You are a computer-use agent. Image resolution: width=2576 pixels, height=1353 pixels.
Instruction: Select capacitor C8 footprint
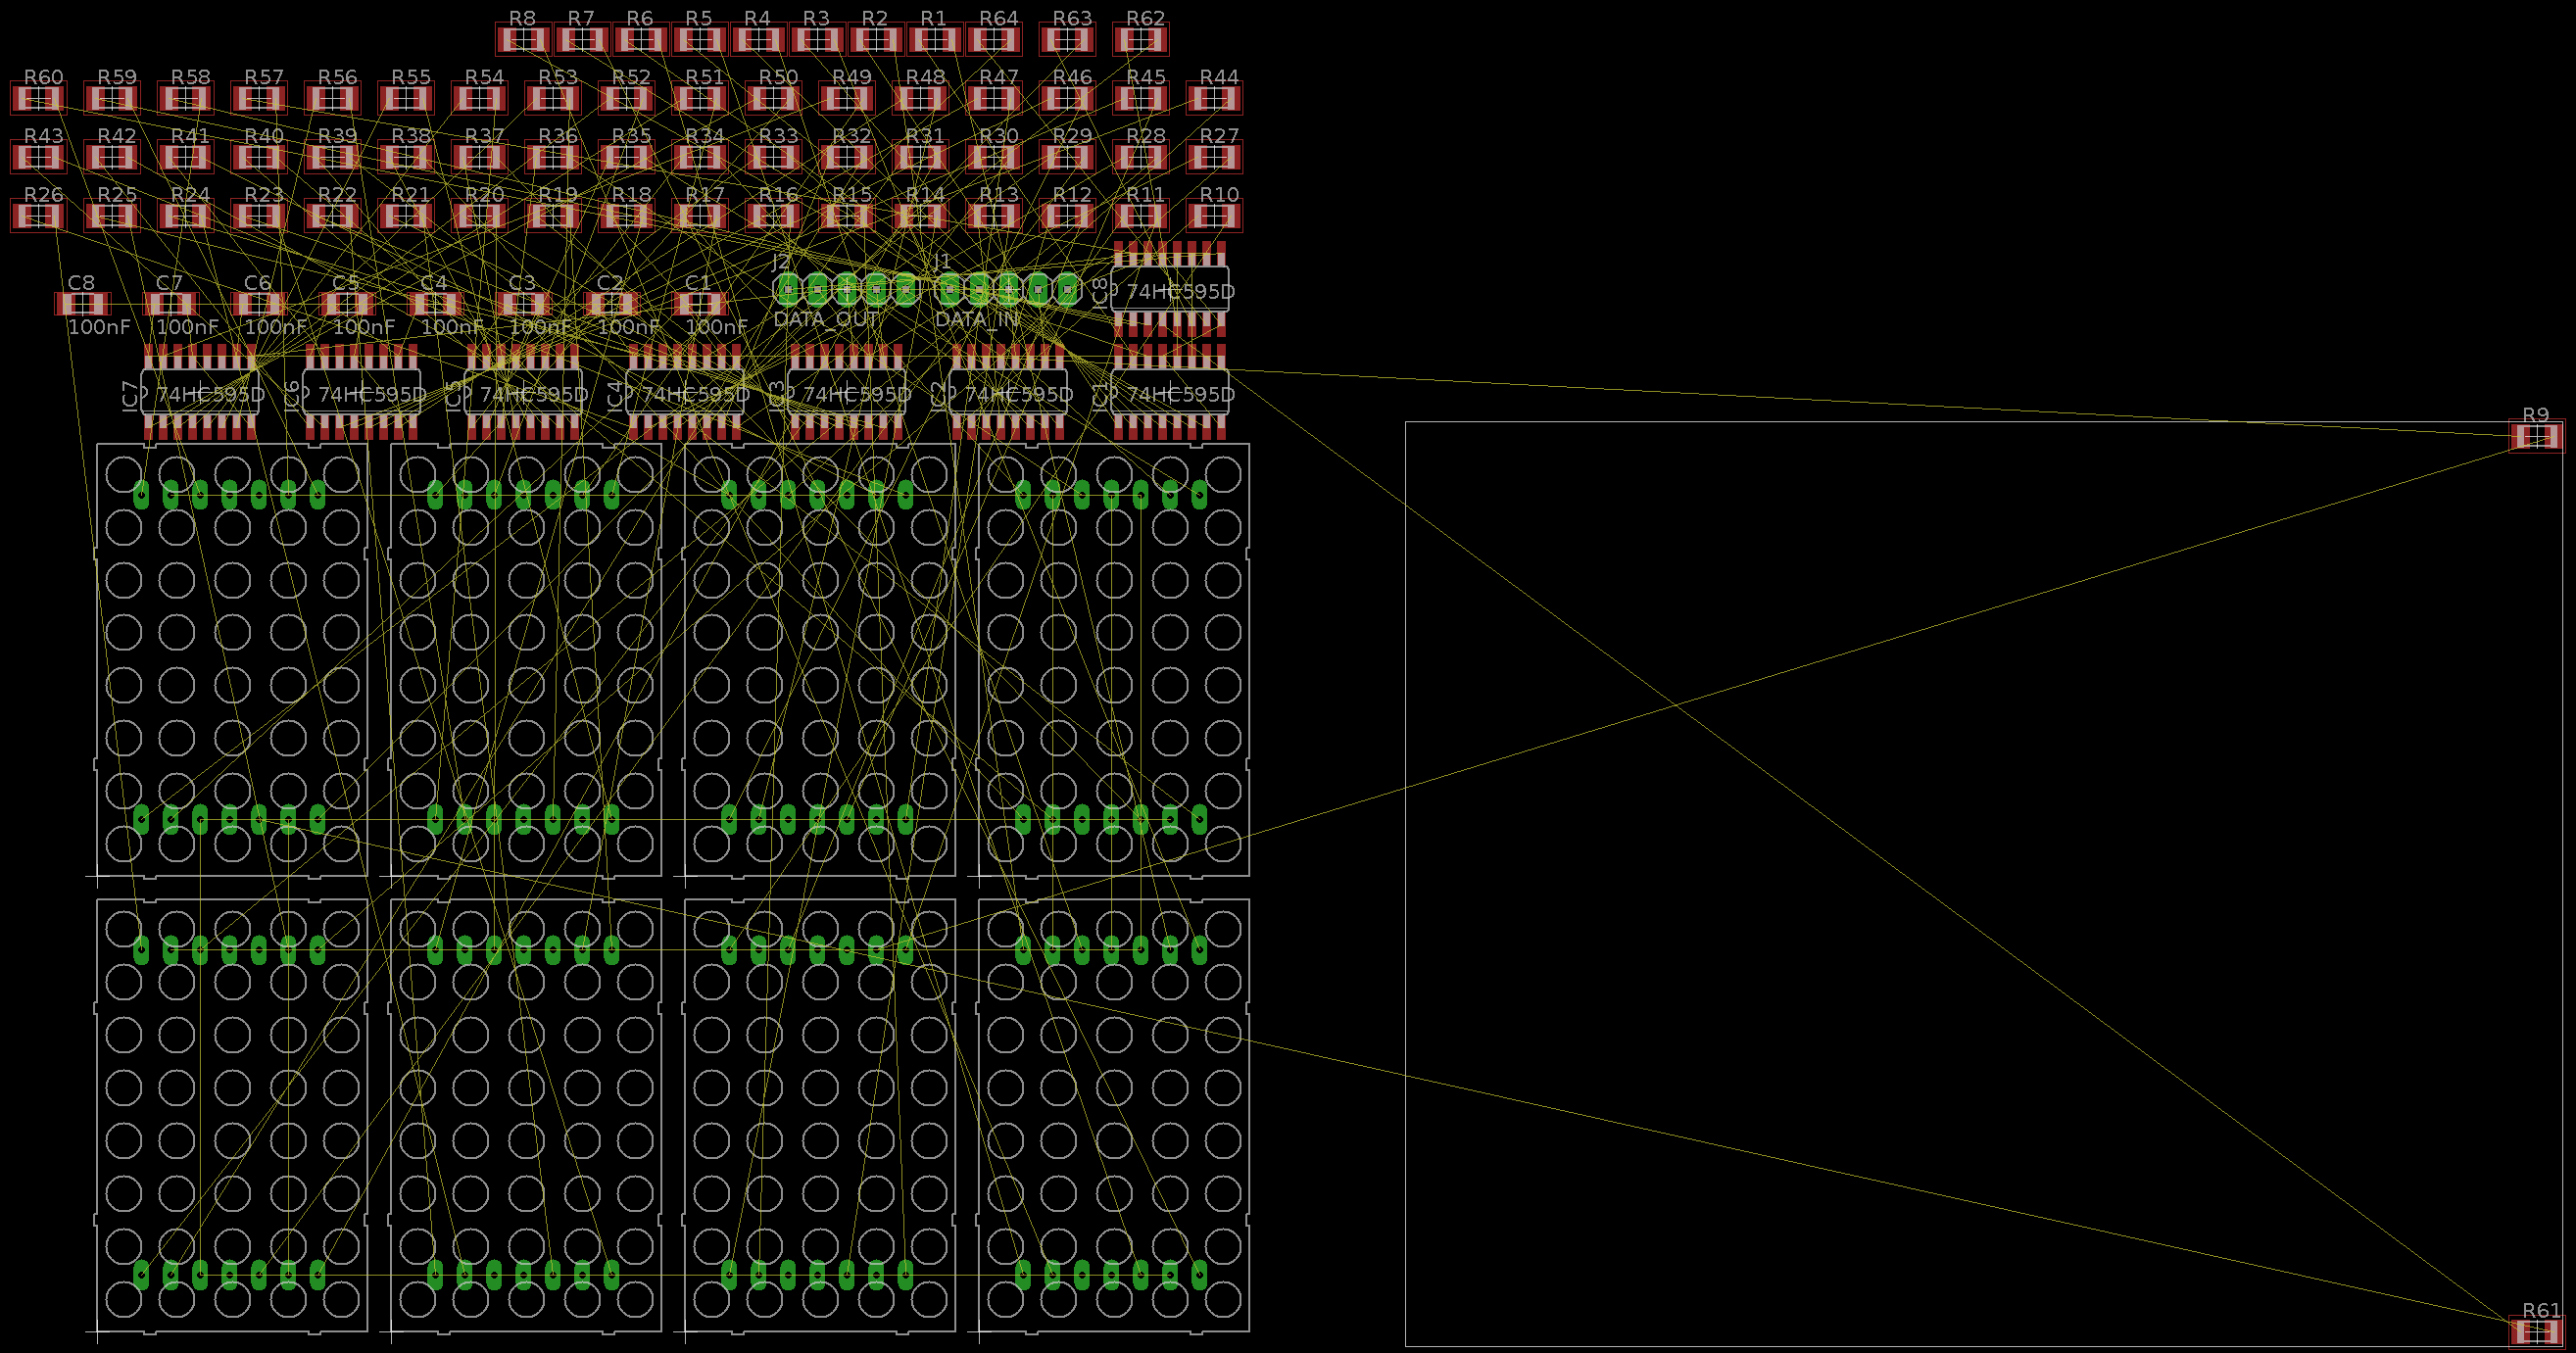pyautogui.click(x=82, y=303)
